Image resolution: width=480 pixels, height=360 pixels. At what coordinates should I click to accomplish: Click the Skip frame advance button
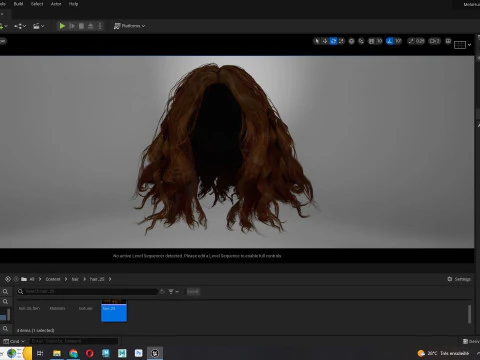pyautogui.click(x=72, y=26)
